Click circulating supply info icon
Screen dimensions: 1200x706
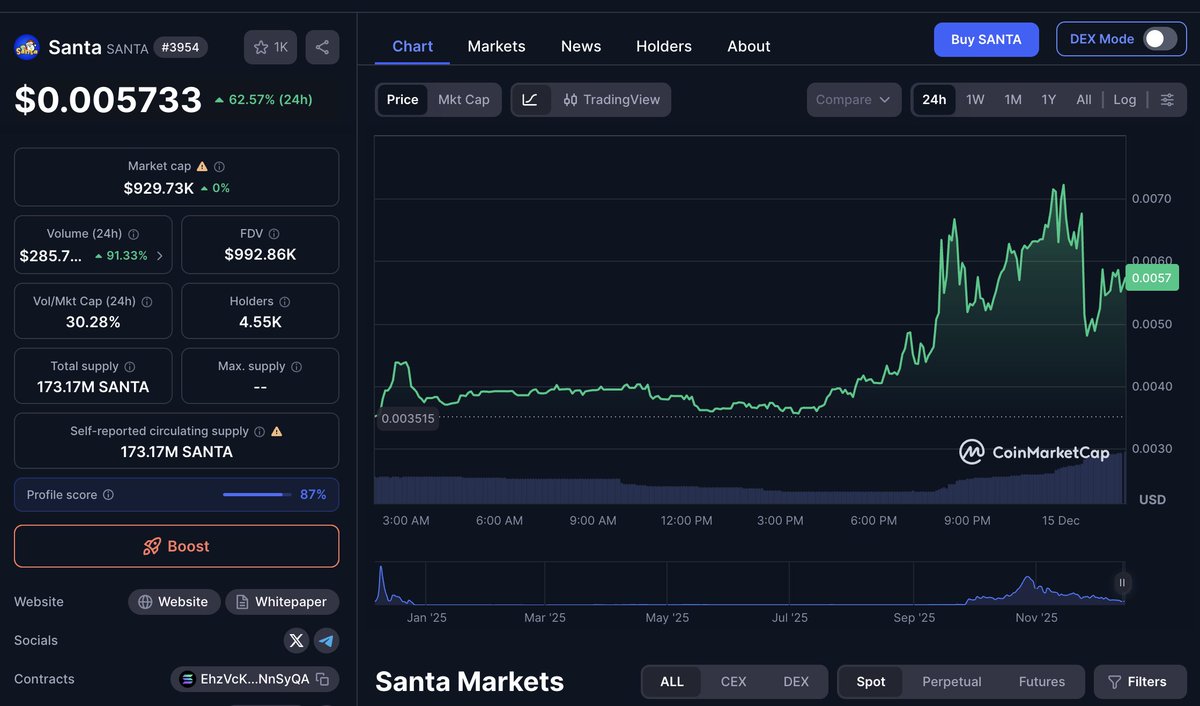259,431
